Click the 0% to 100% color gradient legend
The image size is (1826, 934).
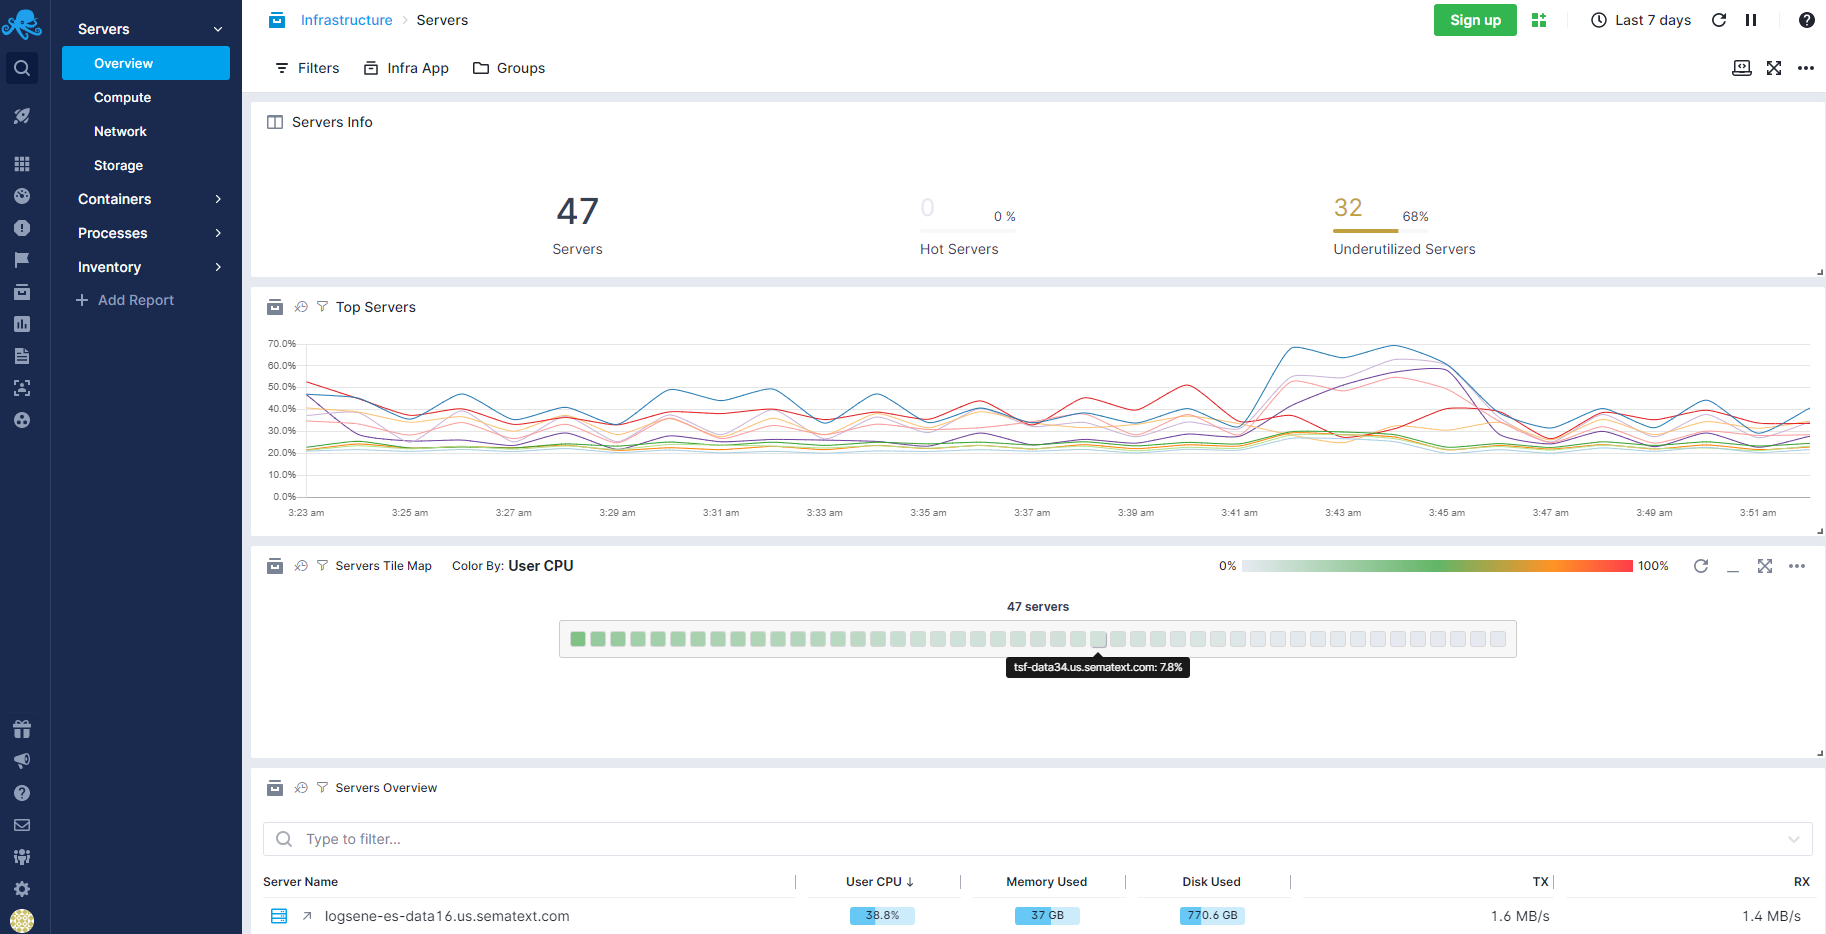coord(1438,566)
